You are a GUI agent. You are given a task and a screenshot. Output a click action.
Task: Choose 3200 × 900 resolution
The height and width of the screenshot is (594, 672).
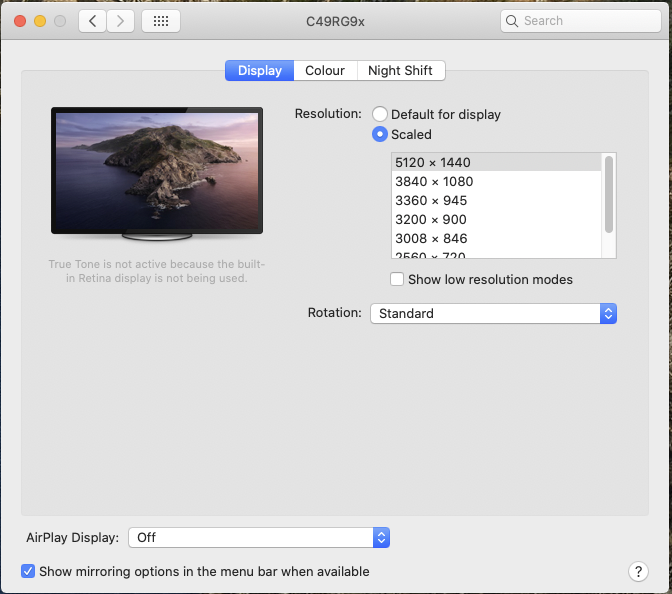(x=496, y=219)
